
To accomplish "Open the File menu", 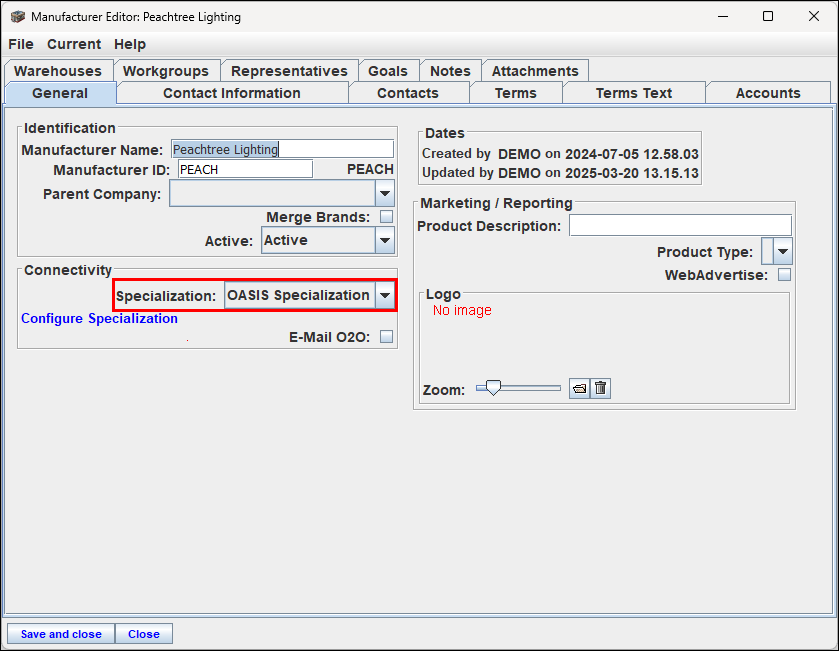I will click(21, 44).
